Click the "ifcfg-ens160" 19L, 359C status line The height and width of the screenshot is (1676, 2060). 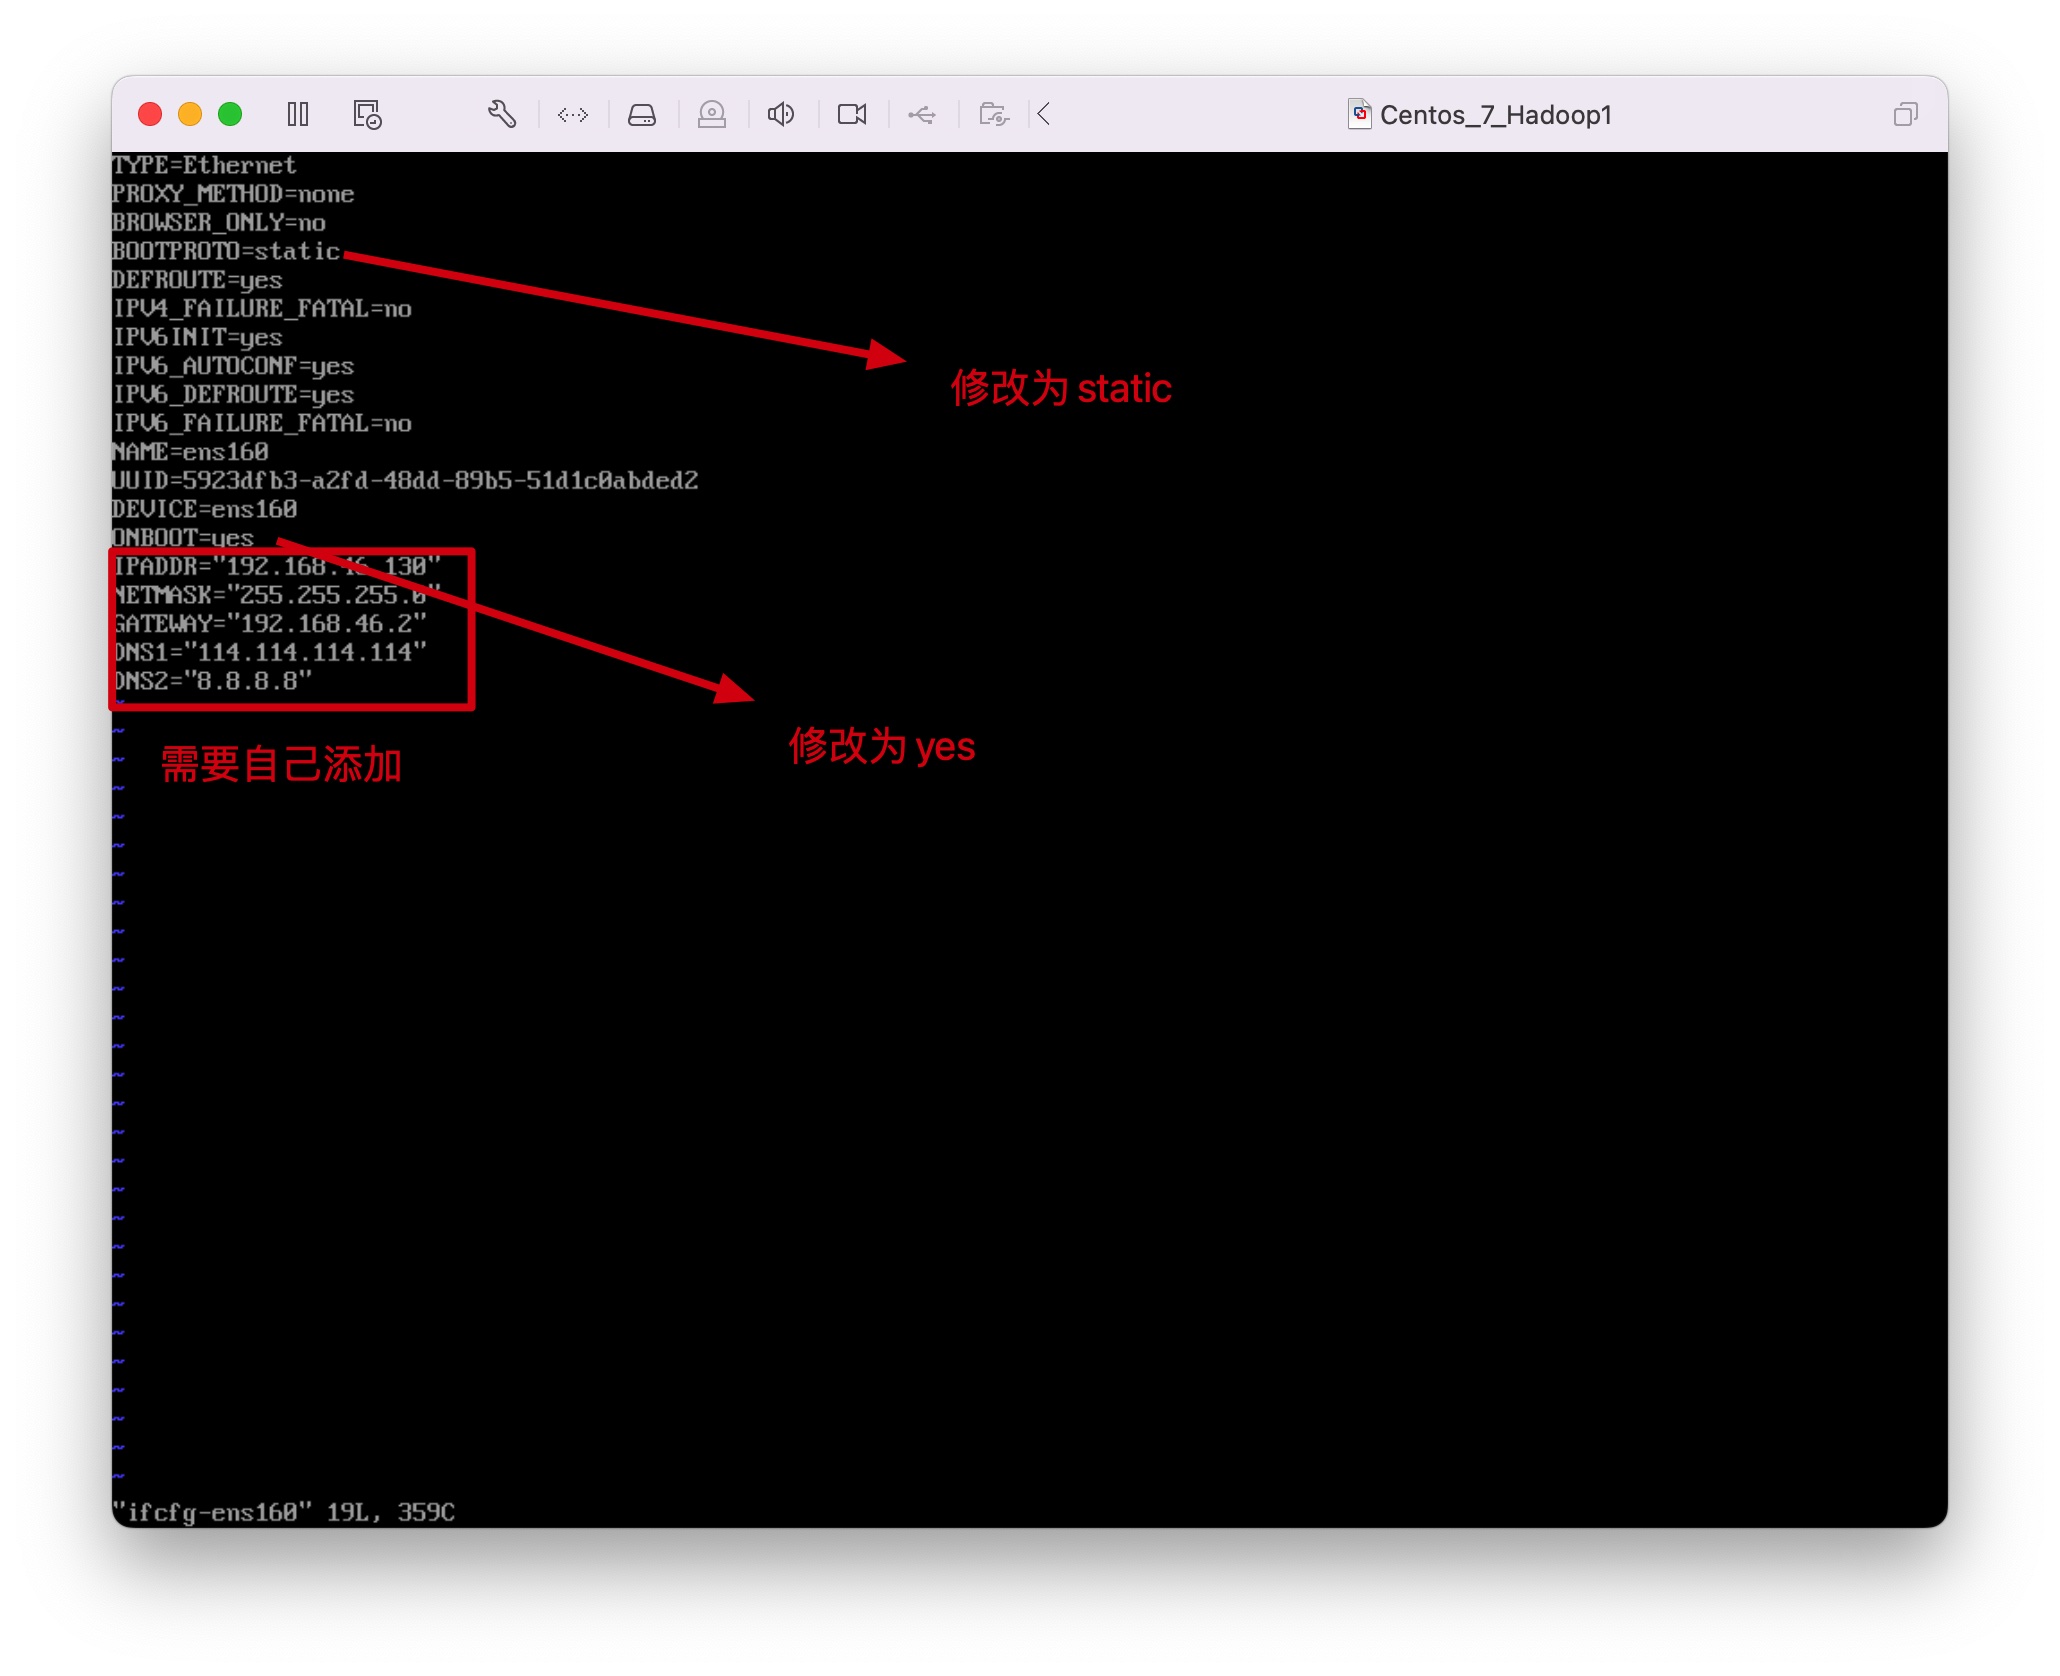point(284,1512)
